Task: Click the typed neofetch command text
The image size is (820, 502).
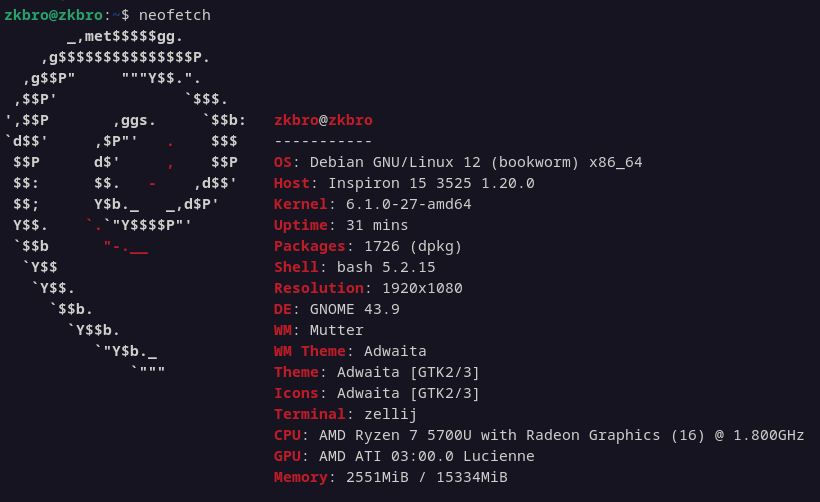Action: tap(174, 15)
